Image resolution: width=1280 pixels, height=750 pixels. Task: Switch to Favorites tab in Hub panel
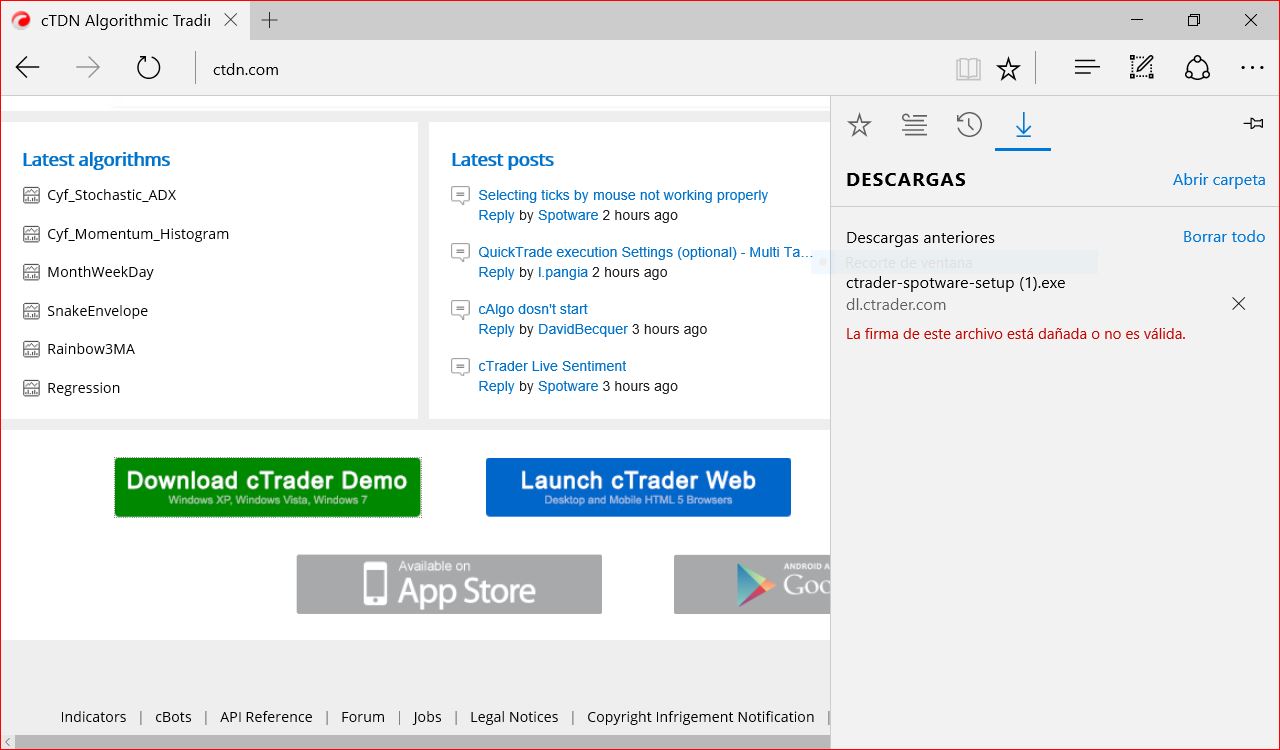859,125
